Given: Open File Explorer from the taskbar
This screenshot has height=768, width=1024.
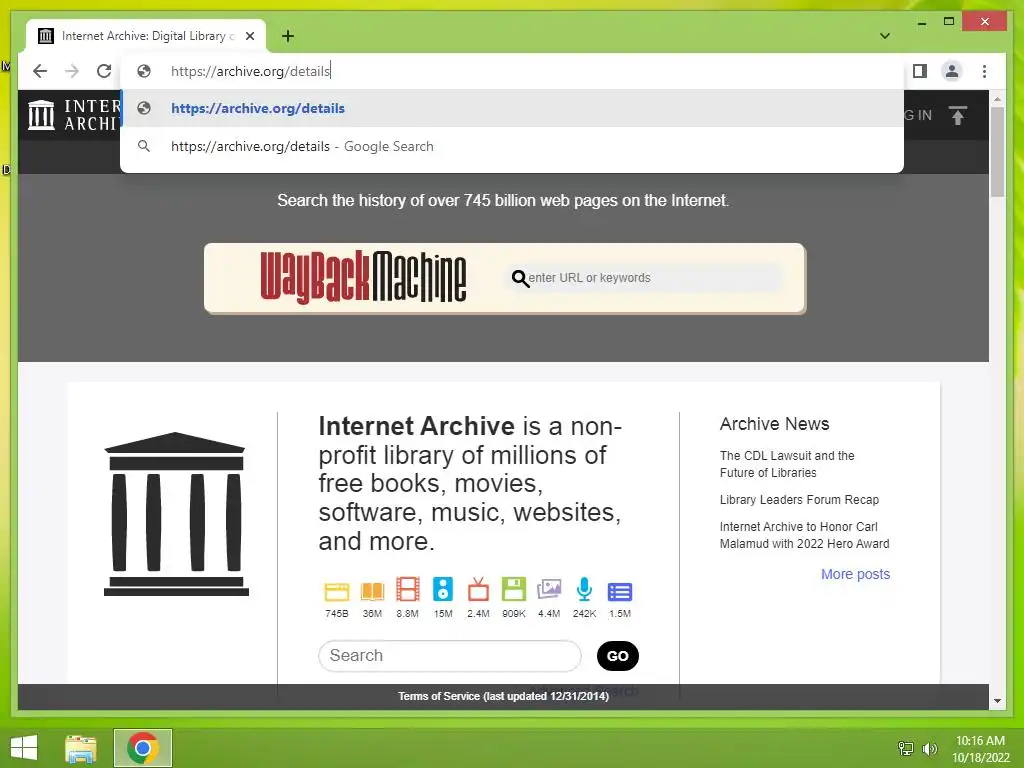Looking at the screenshot, I should (x=81, y=748).
